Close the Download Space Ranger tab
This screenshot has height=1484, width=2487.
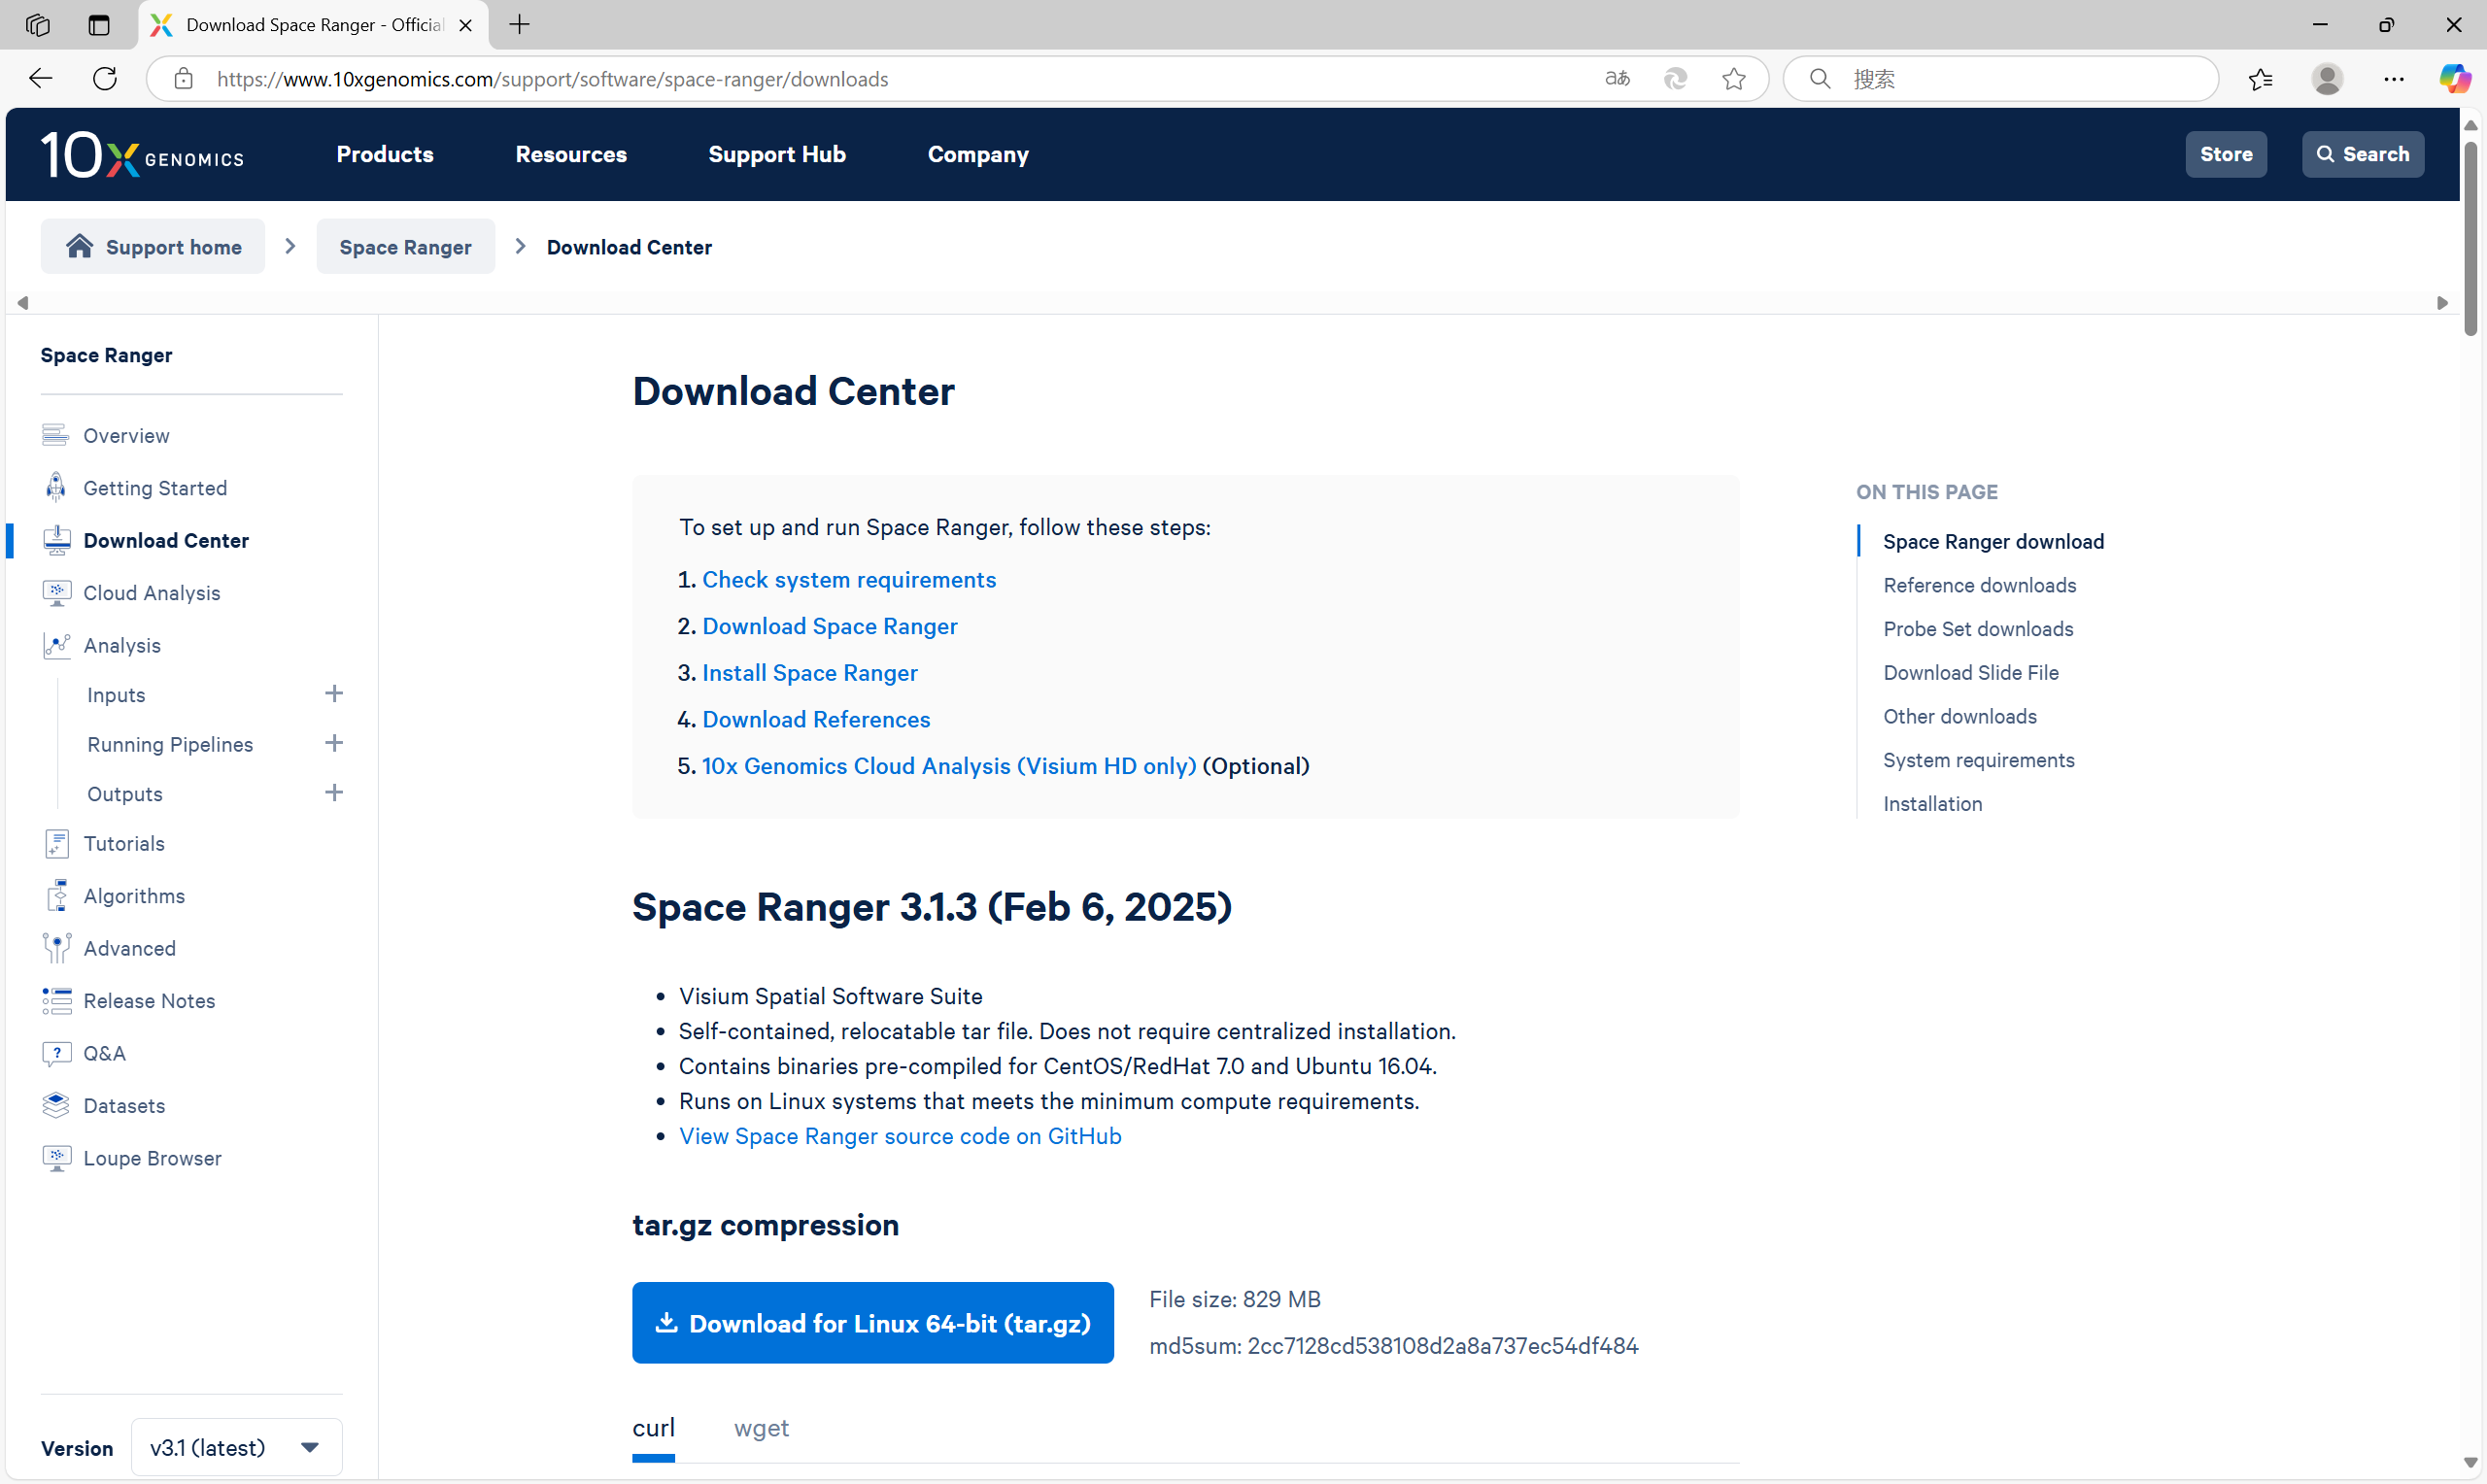click(x=465, y=25)
